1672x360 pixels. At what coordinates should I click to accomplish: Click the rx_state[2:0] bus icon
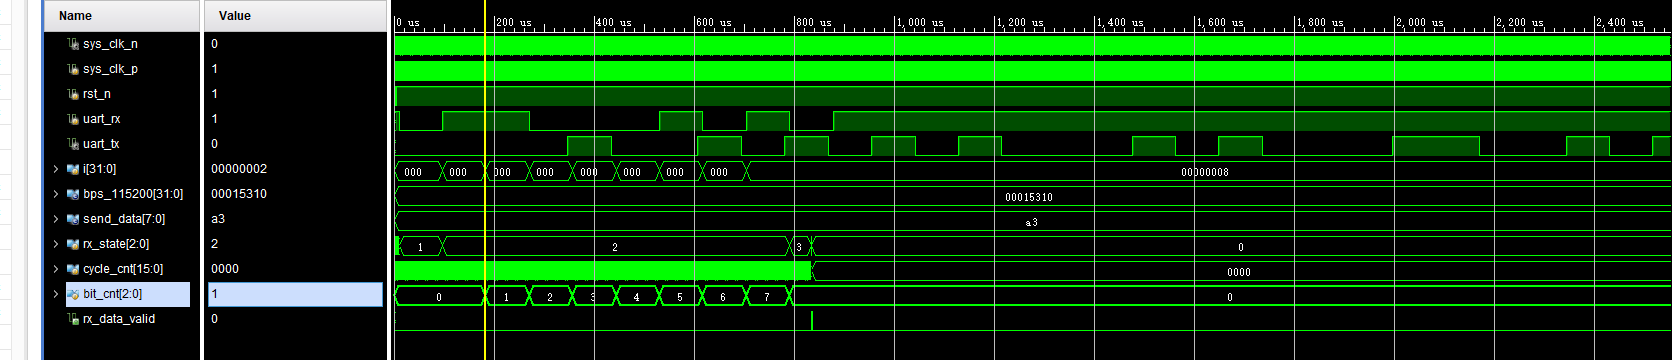click(x=73, y=244)
